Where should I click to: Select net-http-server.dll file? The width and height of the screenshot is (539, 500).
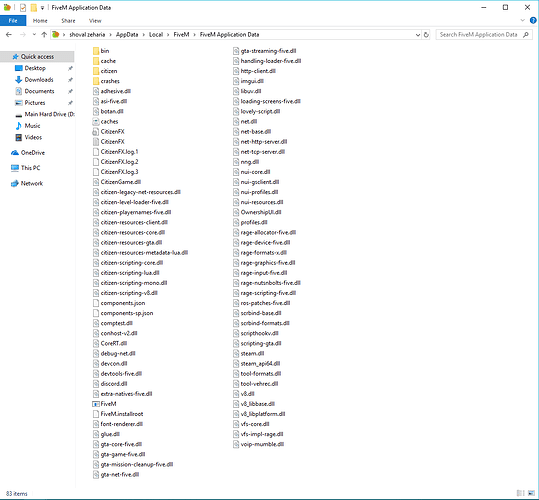click(260, 142)
